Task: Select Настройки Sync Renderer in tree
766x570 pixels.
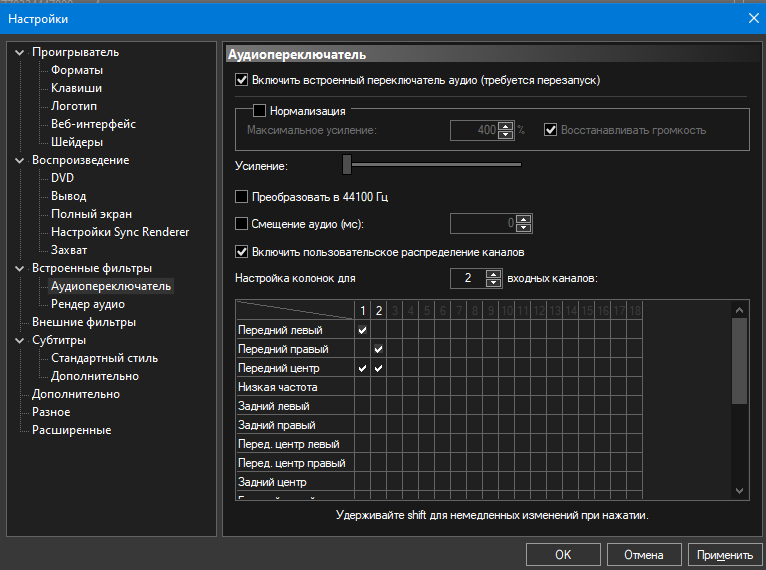Action: point(120,232)
